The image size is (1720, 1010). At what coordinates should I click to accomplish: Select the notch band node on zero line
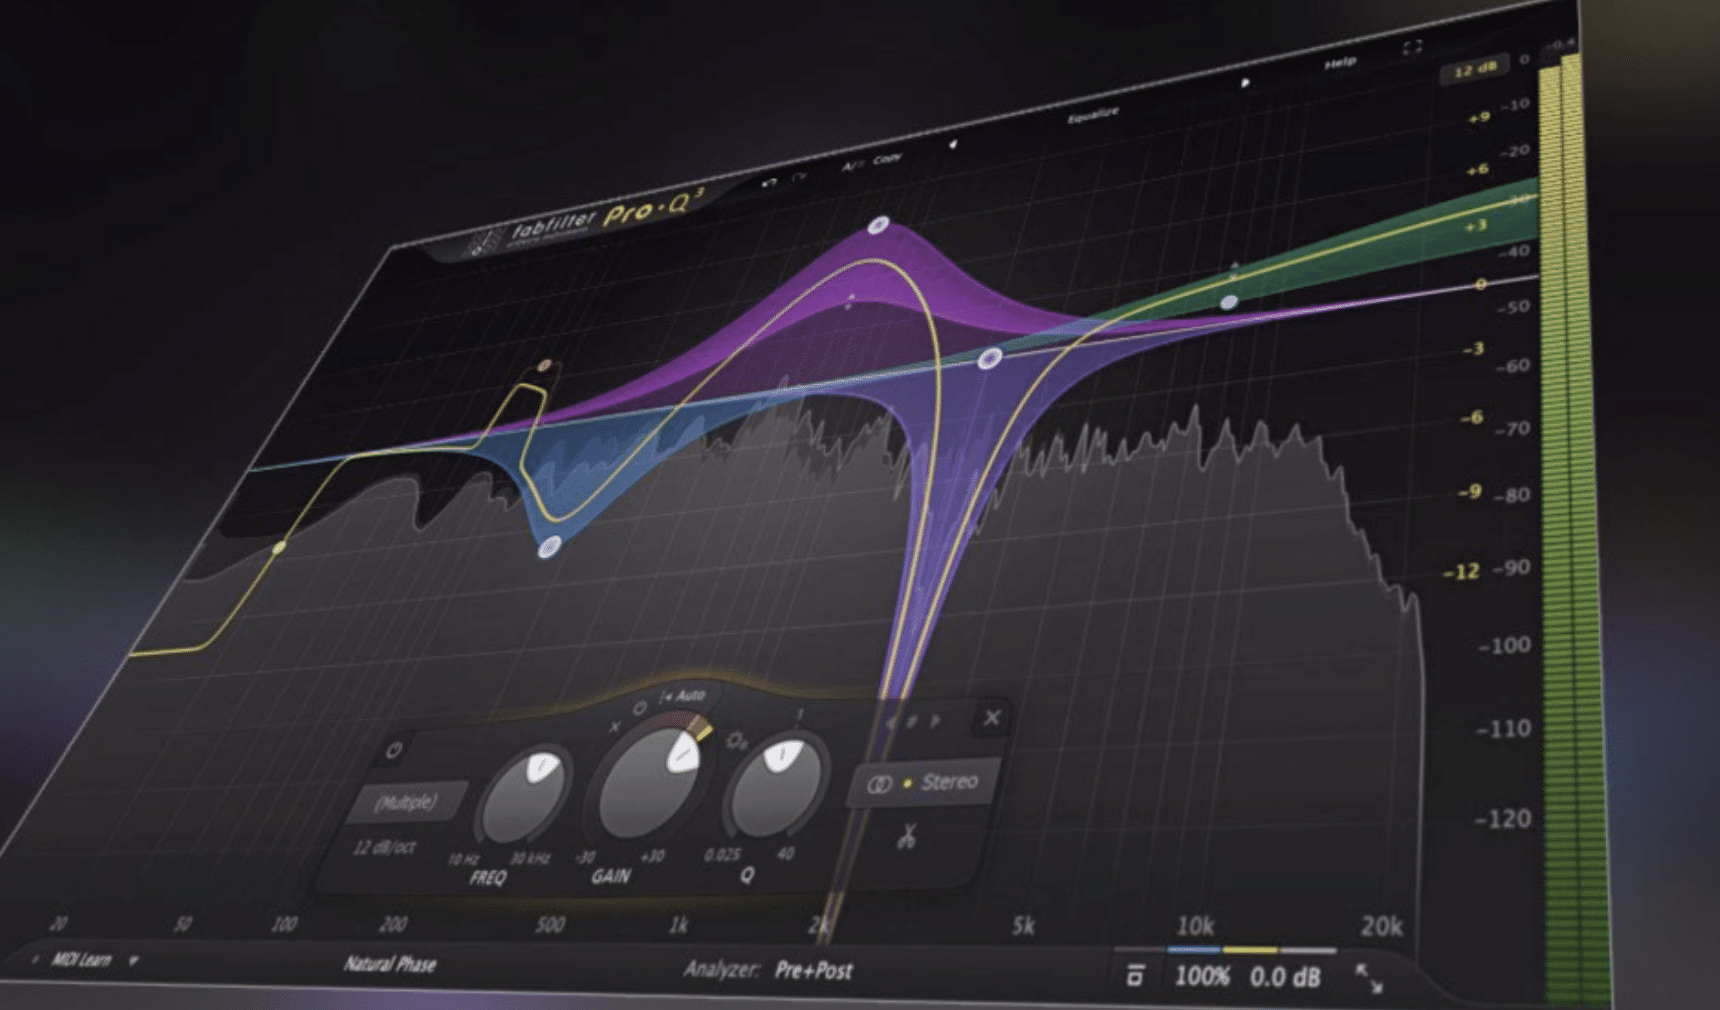[x=989, y=358]
